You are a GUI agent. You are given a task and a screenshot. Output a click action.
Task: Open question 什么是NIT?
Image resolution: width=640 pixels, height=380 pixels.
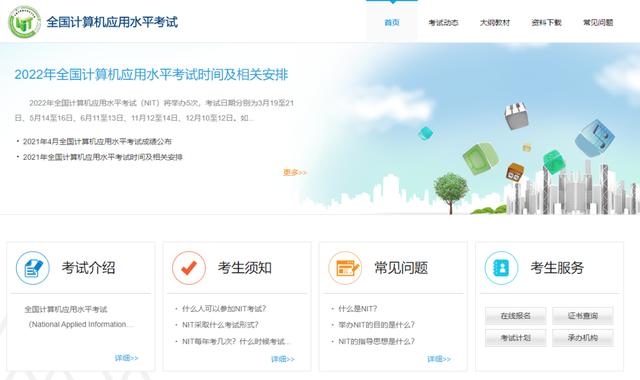pos(358,309)
